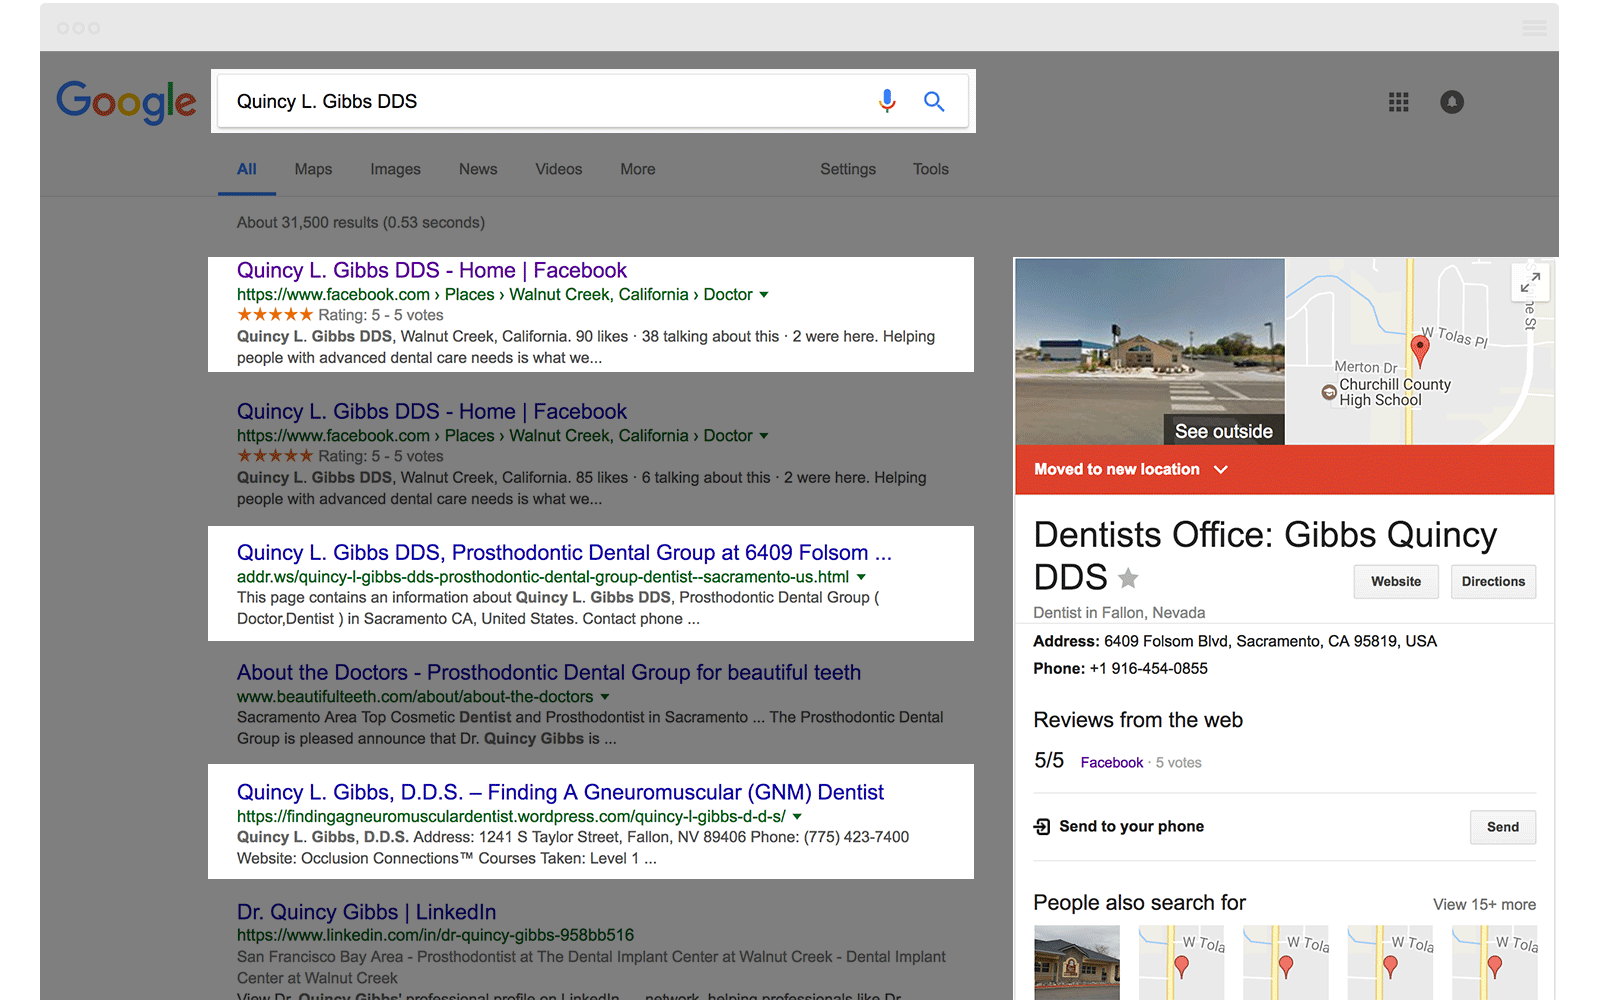Click the red map pin on W Tolas Pl
1600x1000 pixels.
[1419, 351]
